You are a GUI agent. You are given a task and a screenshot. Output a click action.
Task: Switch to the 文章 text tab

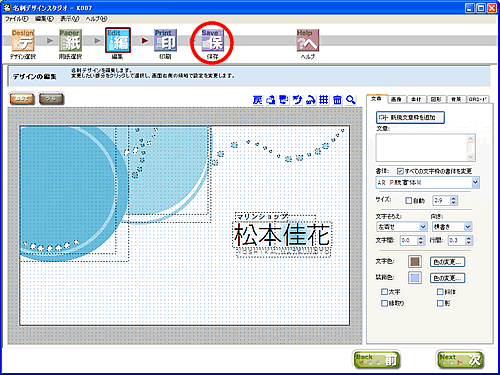pos(377,99)
